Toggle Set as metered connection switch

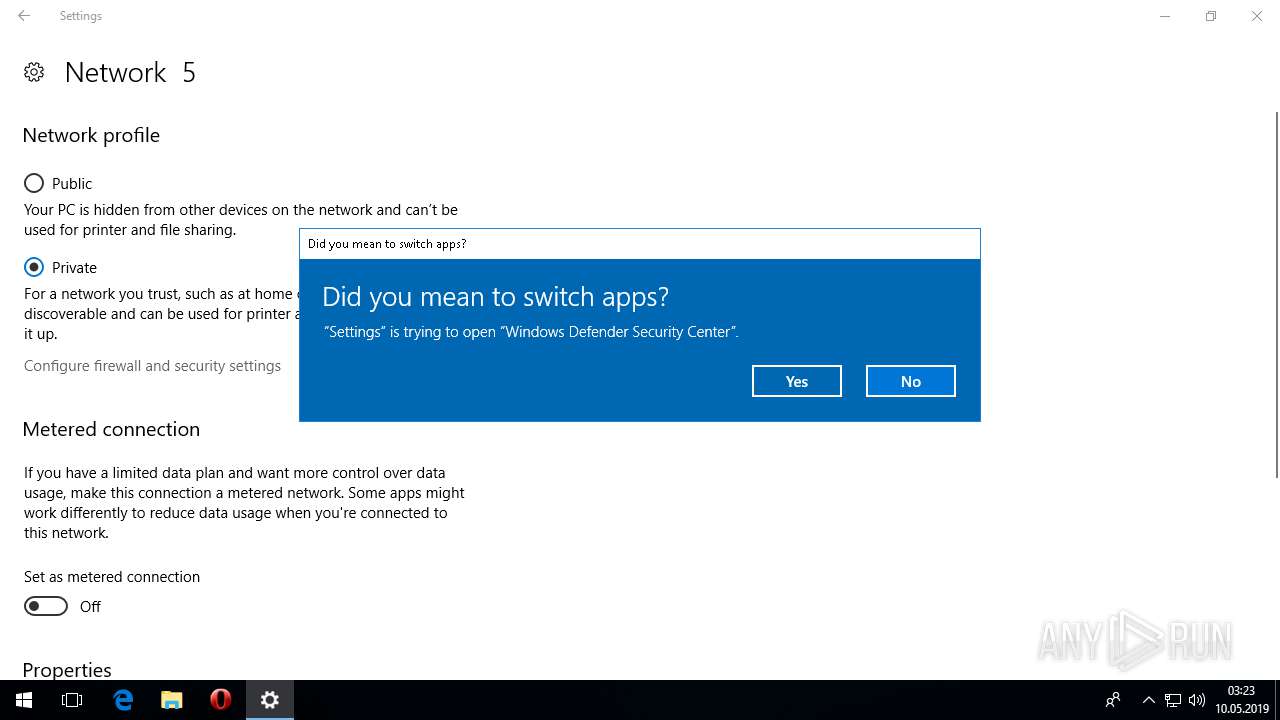[46, 606]
